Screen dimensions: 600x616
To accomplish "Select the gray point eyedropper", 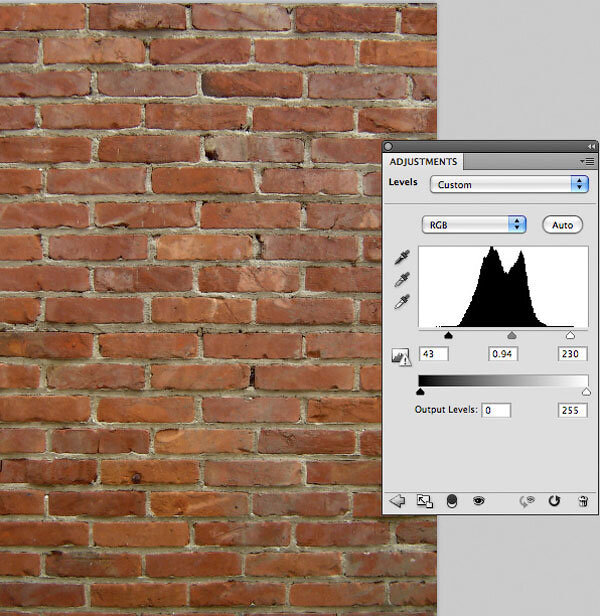I will [x=402, y=279].
